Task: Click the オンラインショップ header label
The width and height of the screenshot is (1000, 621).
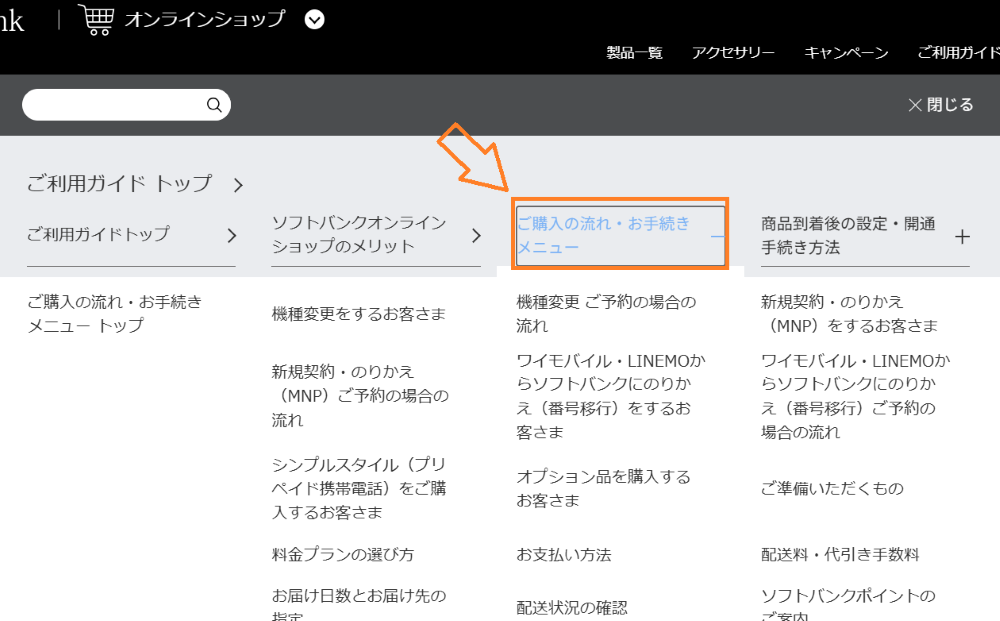Action: pos(205,19)
